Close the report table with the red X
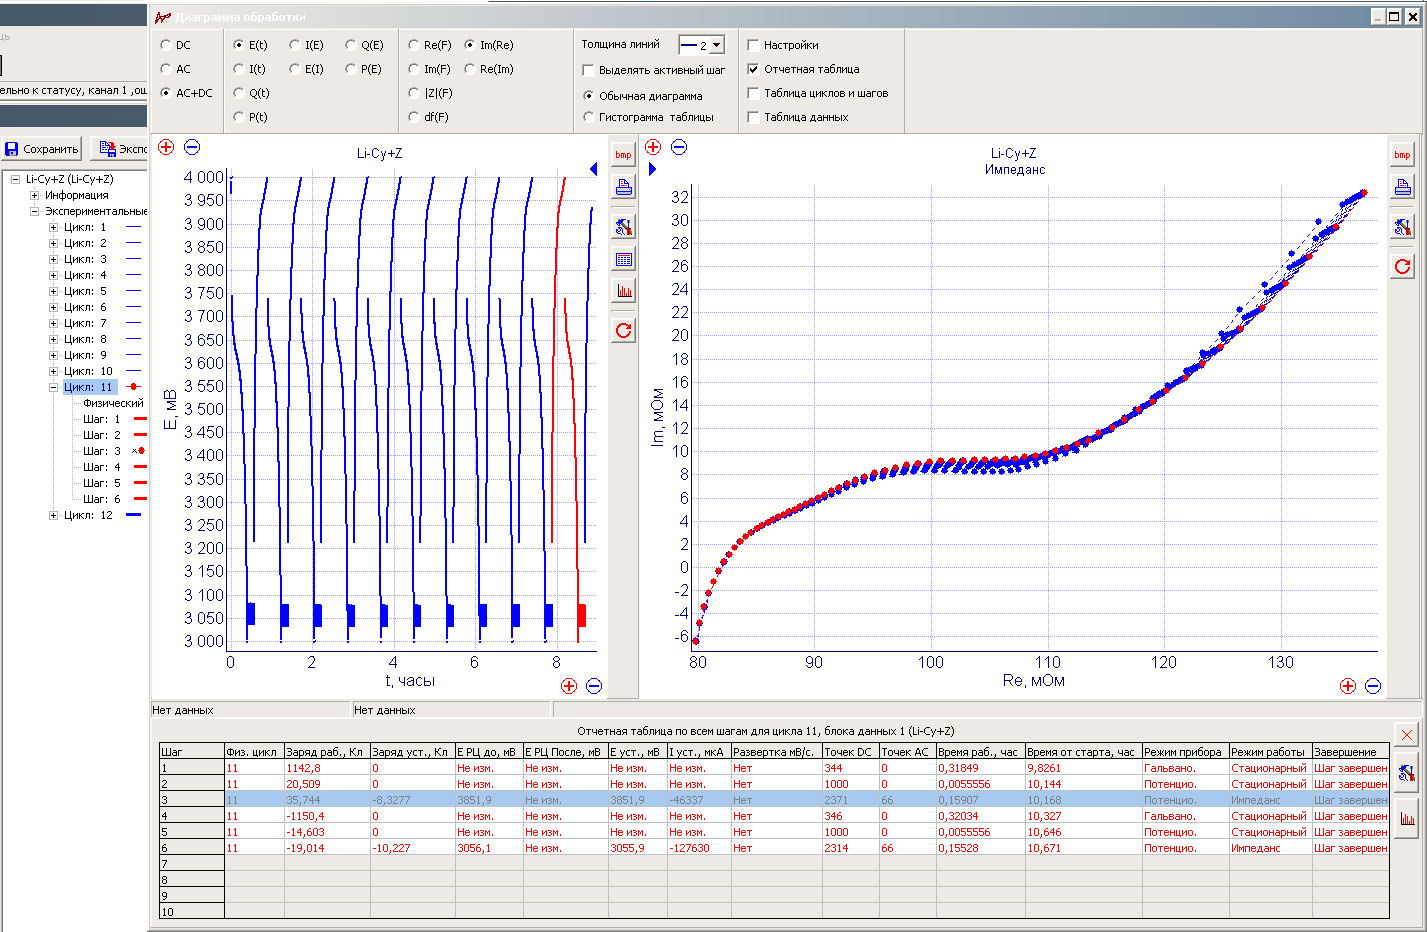This screenshot has width=1427, height=932. 1406,735
